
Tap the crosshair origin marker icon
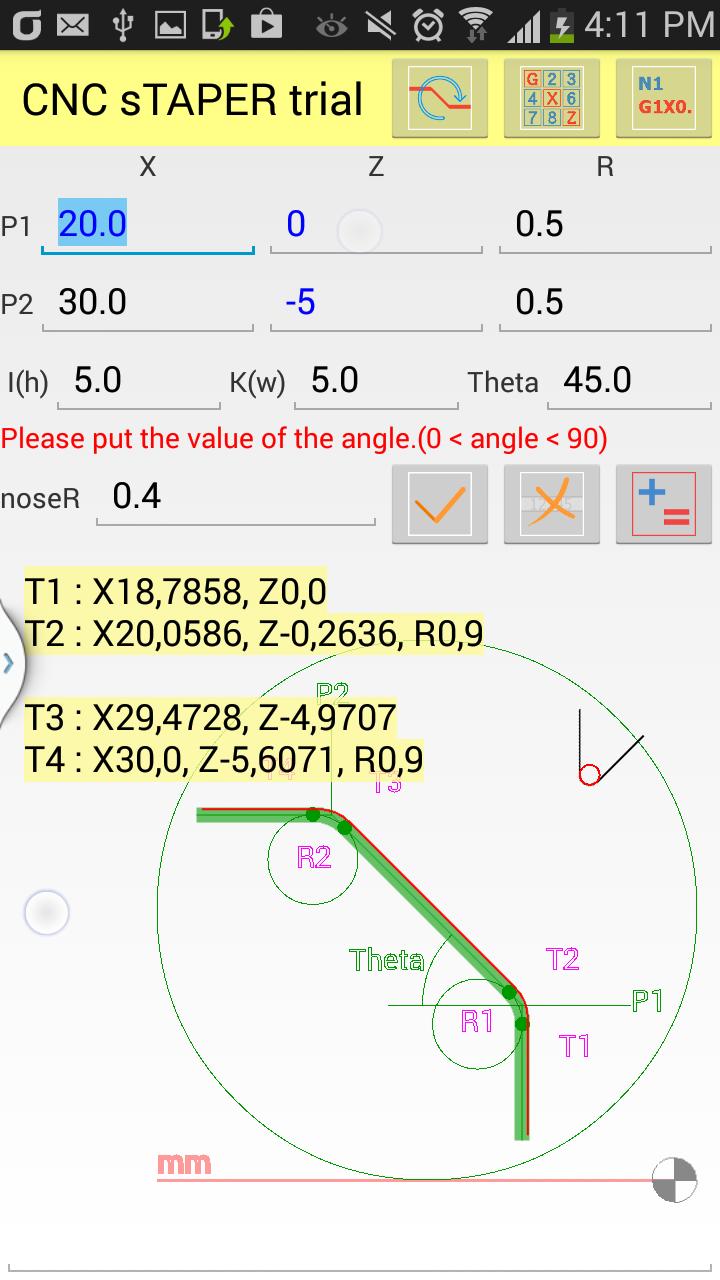674,1180
